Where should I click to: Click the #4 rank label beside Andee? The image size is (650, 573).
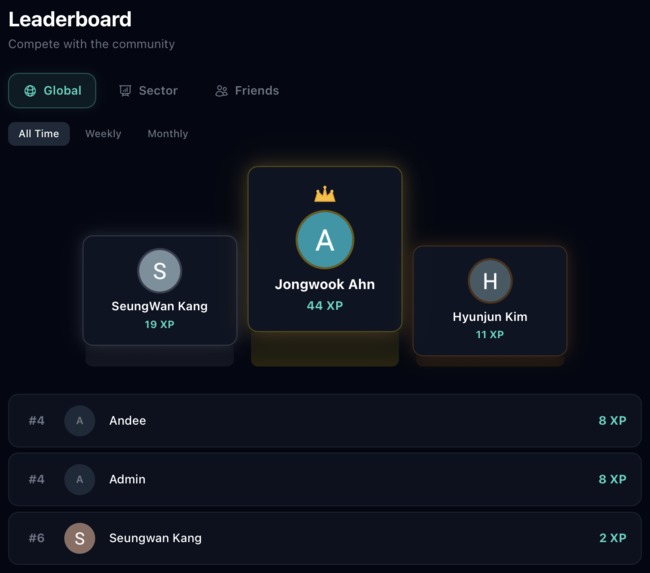pyautogui.click(x=36, y=420)
